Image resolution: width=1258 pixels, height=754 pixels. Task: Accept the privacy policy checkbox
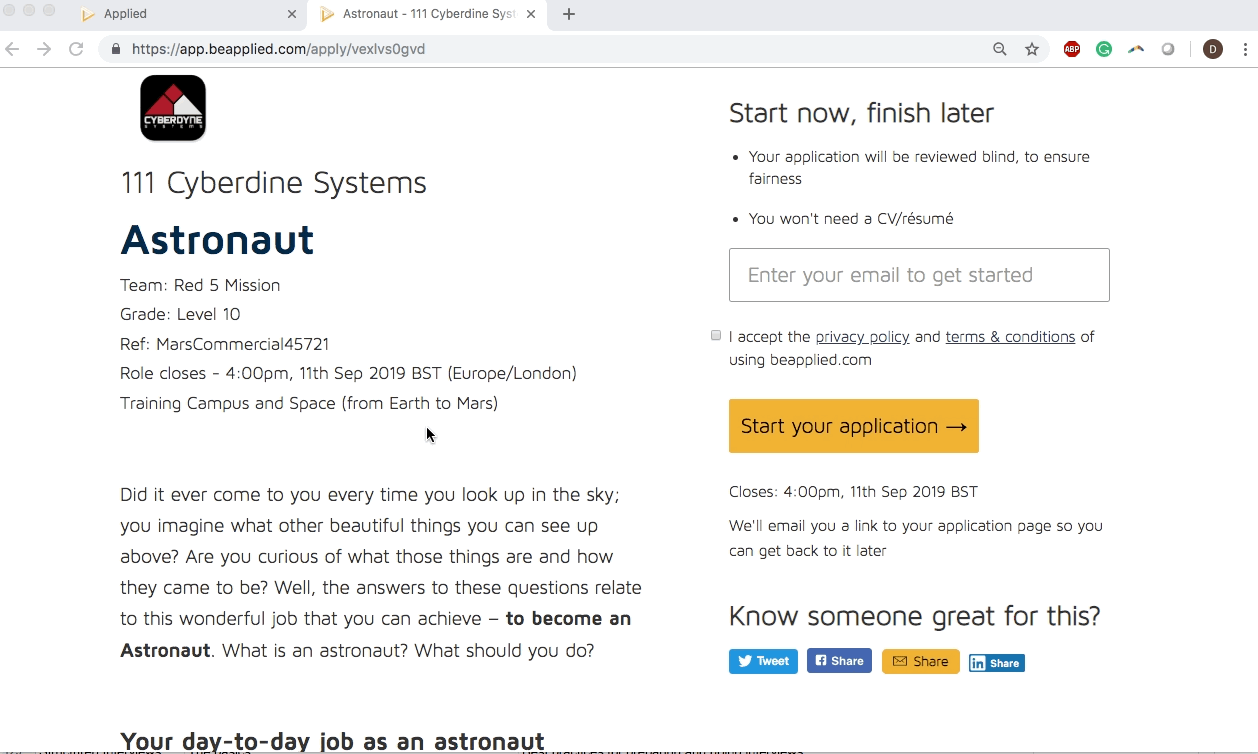tap(716, 336)
